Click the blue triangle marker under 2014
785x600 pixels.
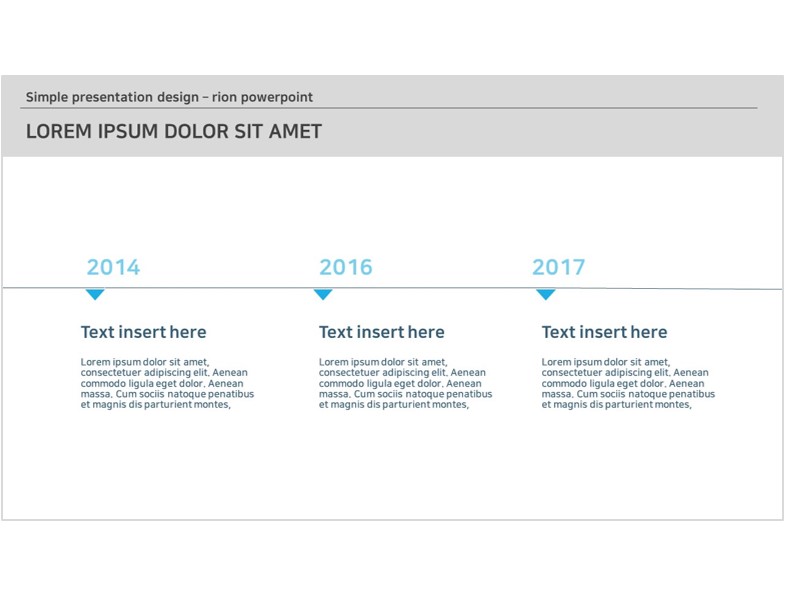pyautogui.click(x=95, y=294)
